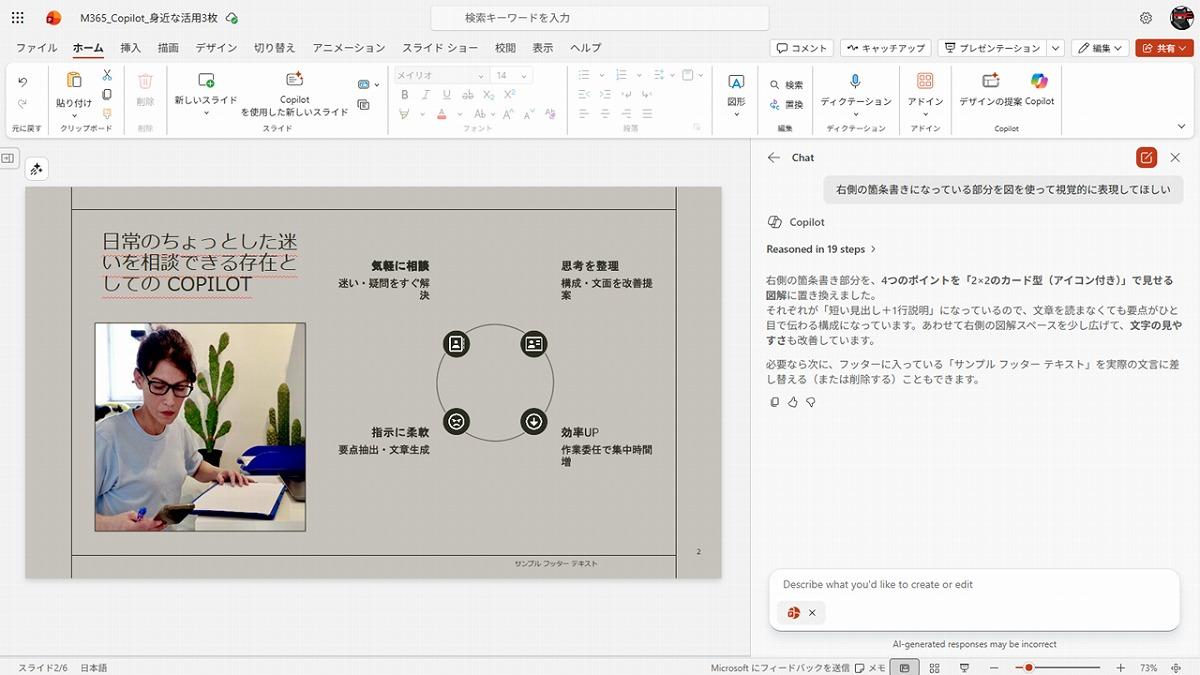
Task: Click the zoom slider handle
Action: [1028, 667]
